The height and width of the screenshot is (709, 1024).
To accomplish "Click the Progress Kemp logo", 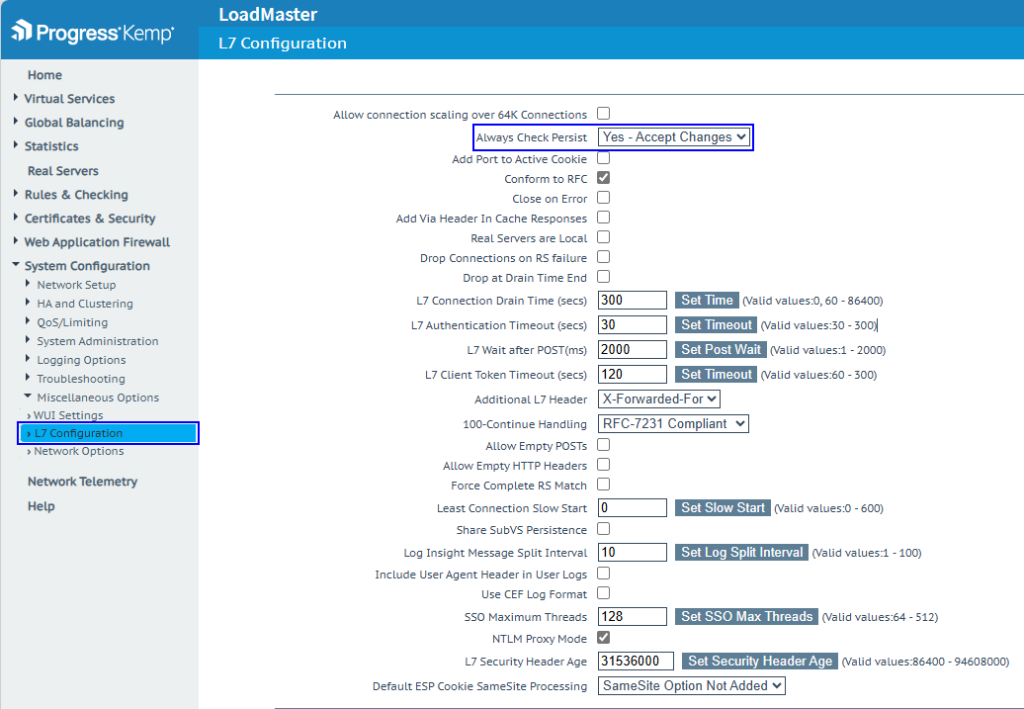I will coord(93,31).
